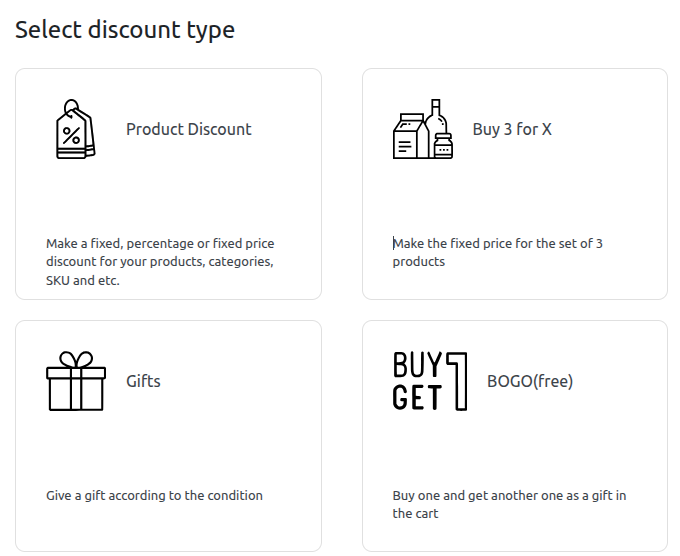This screenshot has width=680, height=556.
Task: Click the gift box icon
Action: 75,381
